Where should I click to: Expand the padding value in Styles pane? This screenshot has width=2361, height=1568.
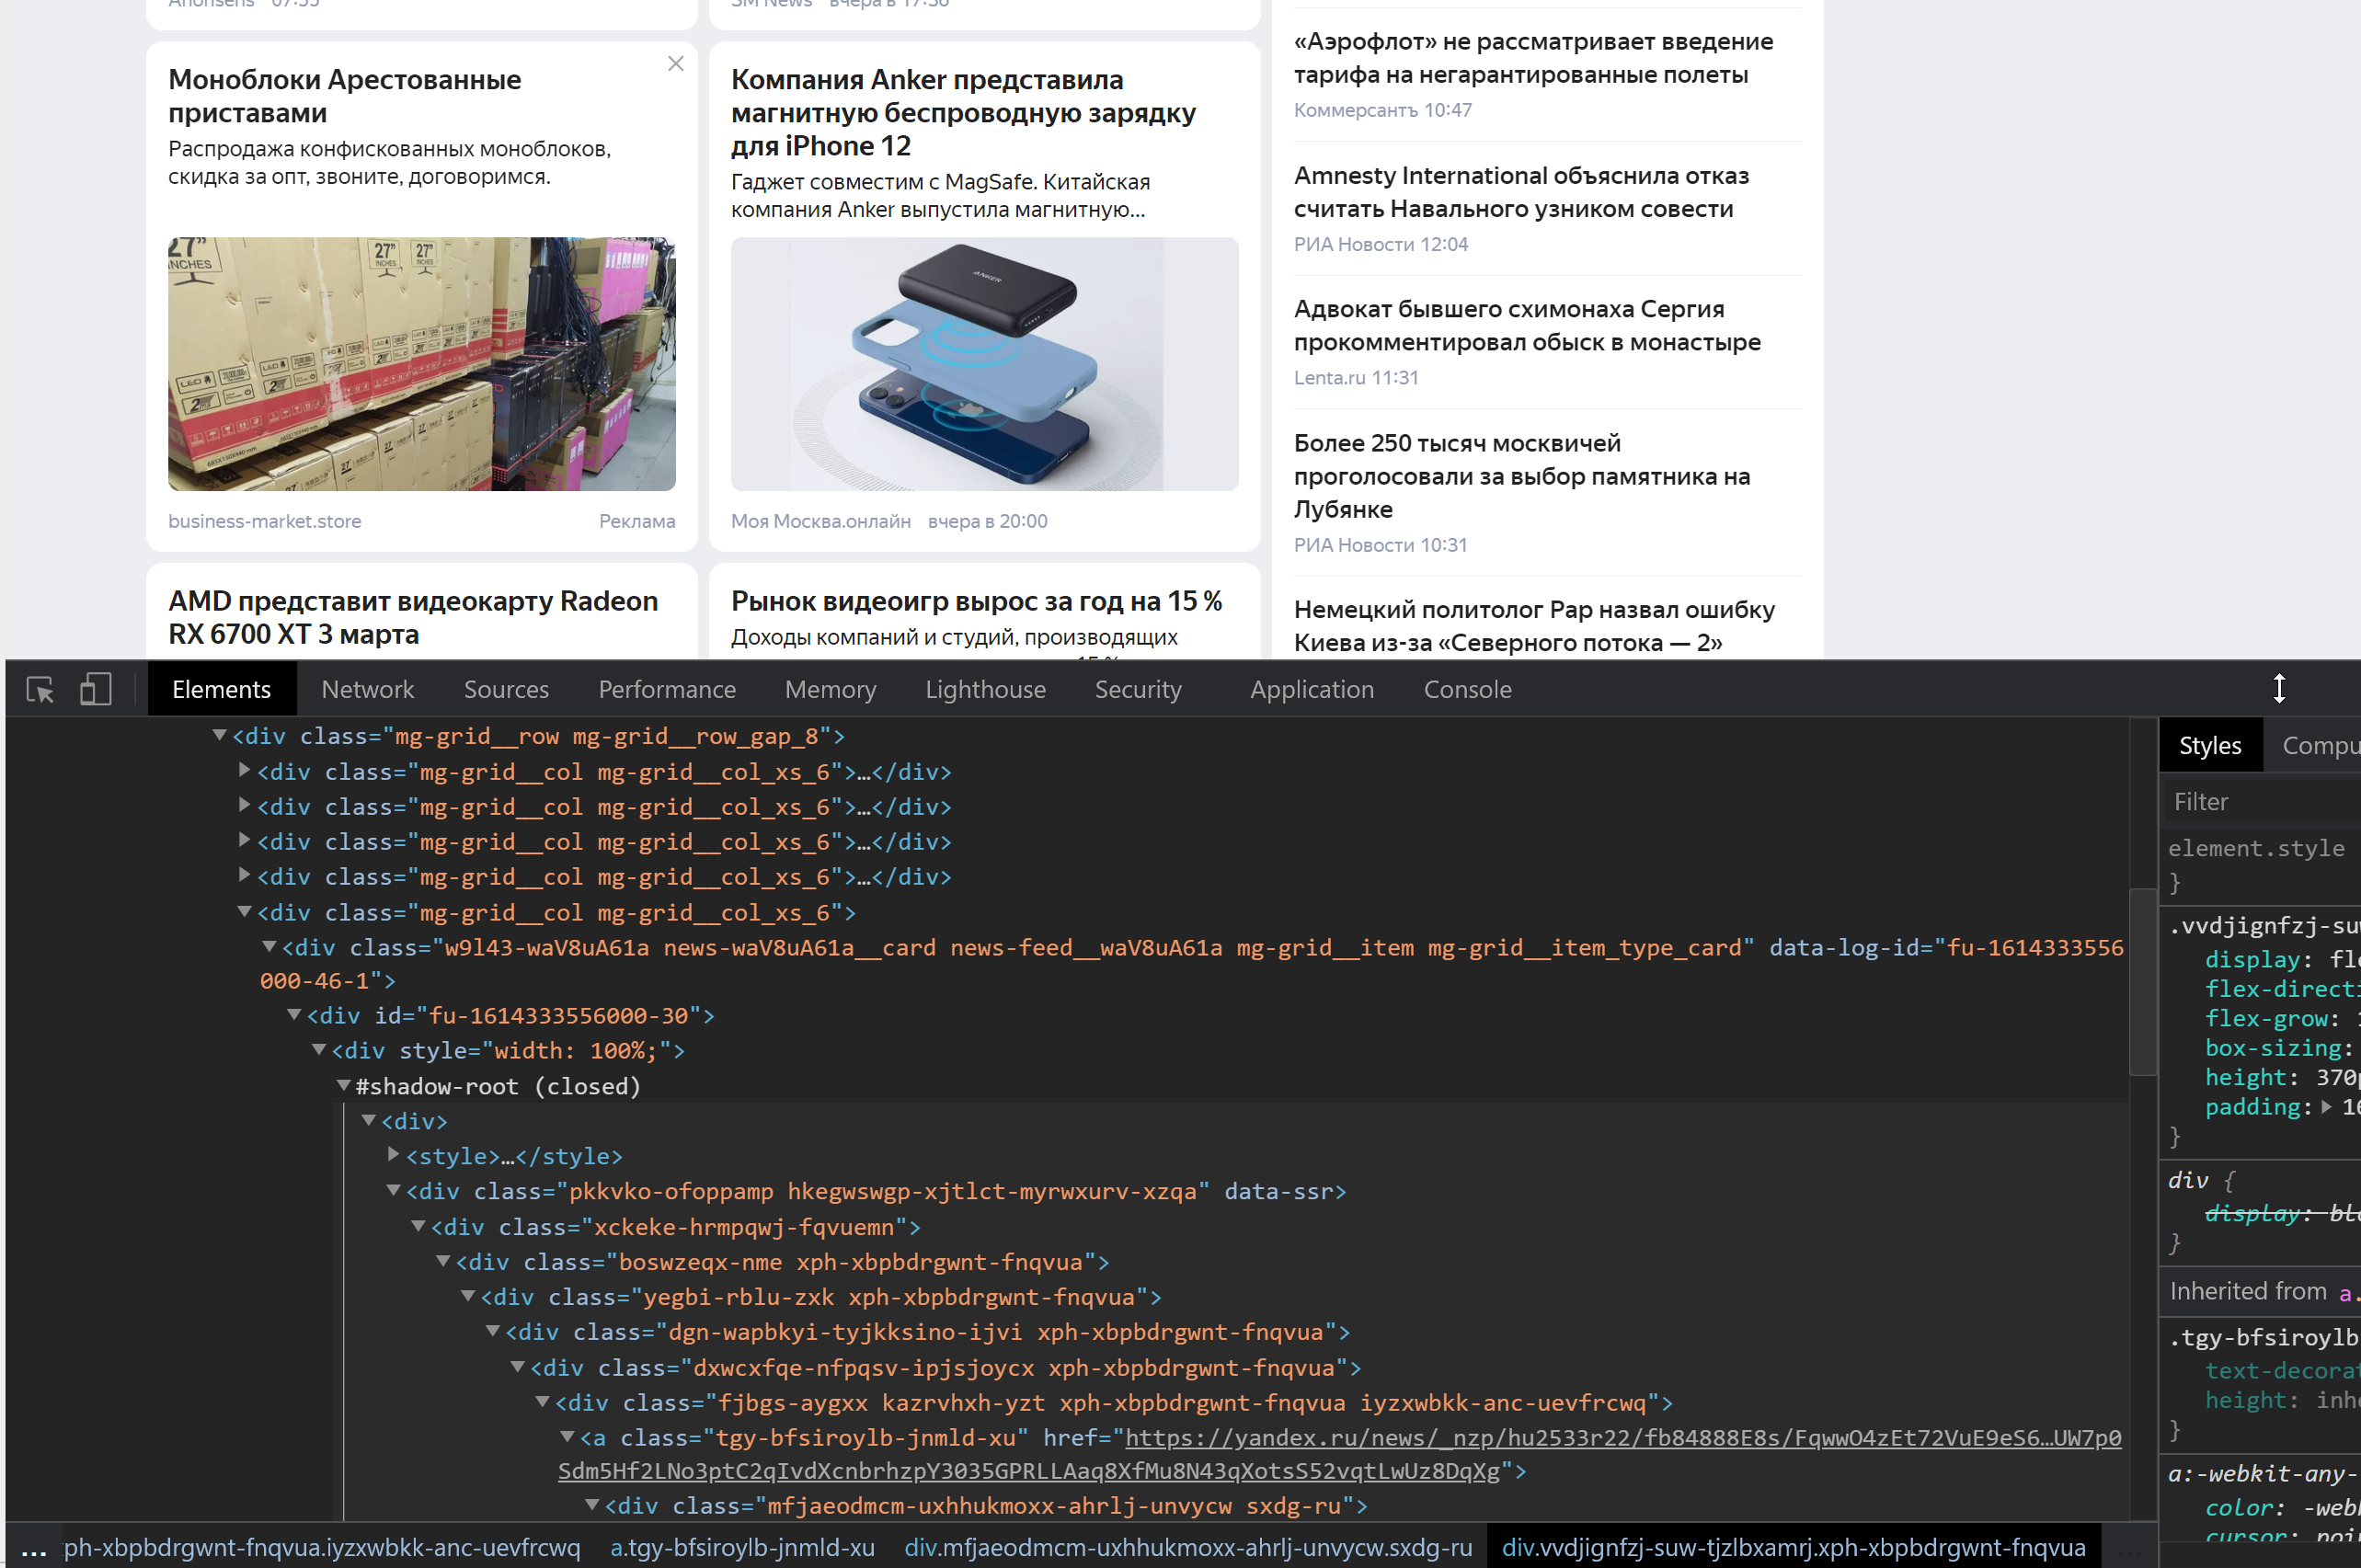[2325, 1107]
